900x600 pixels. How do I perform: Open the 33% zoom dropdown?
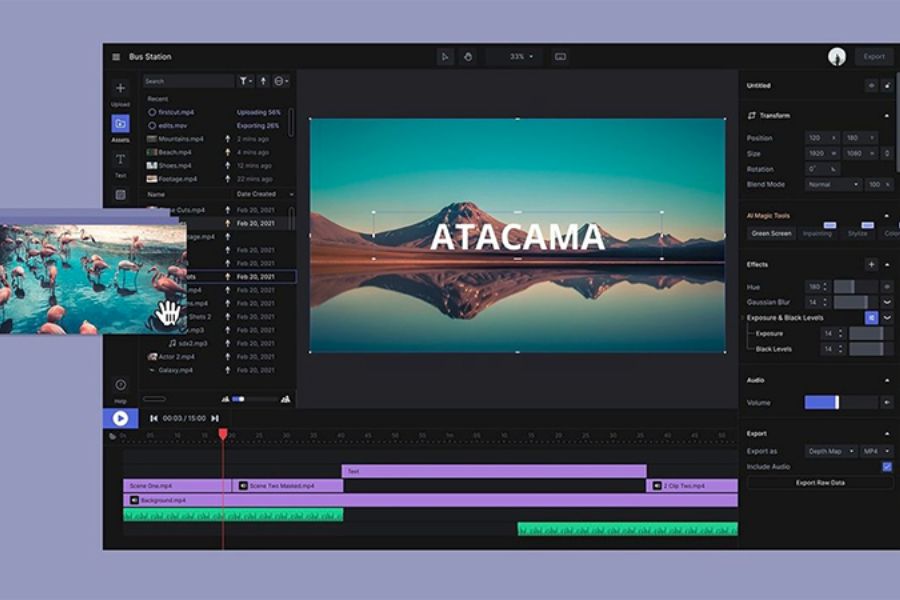click(521, 57)
